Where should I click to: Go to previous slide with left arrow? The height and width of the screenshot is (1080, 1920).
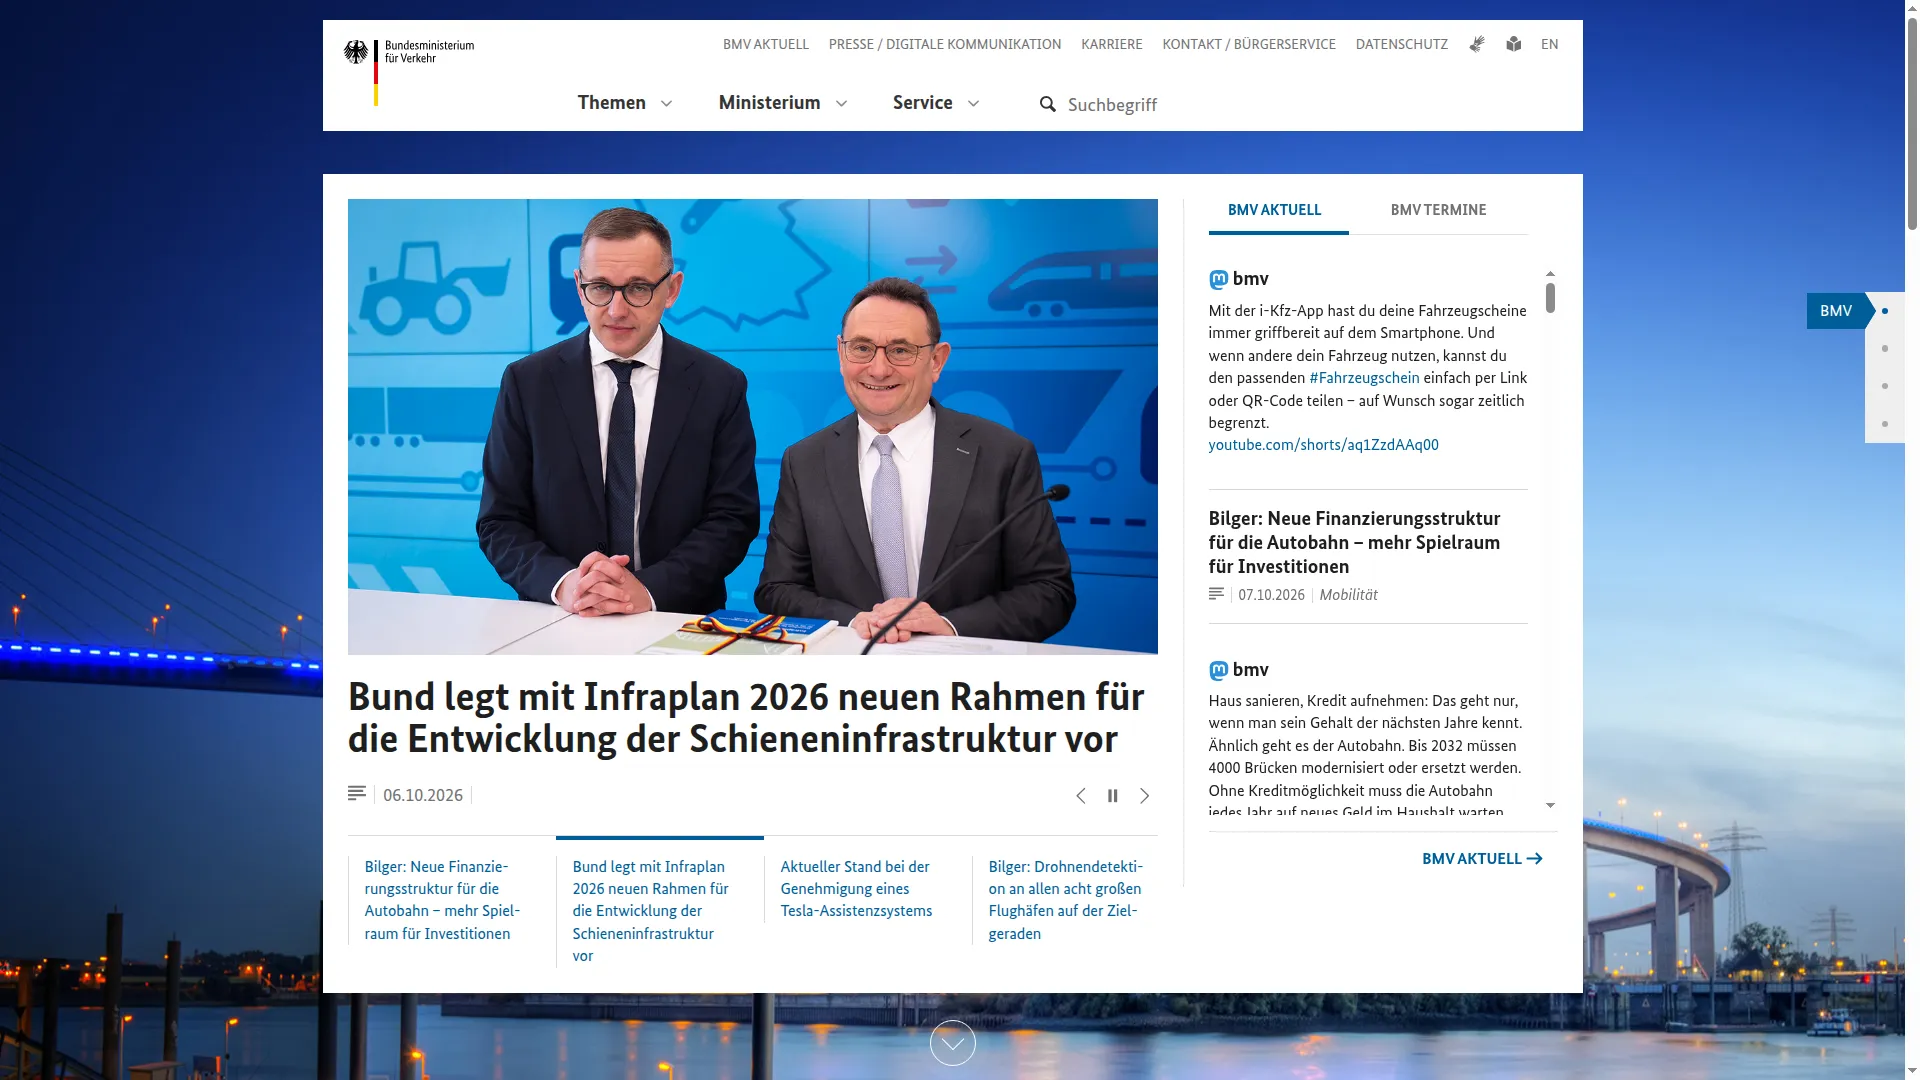pos(1080,796)
